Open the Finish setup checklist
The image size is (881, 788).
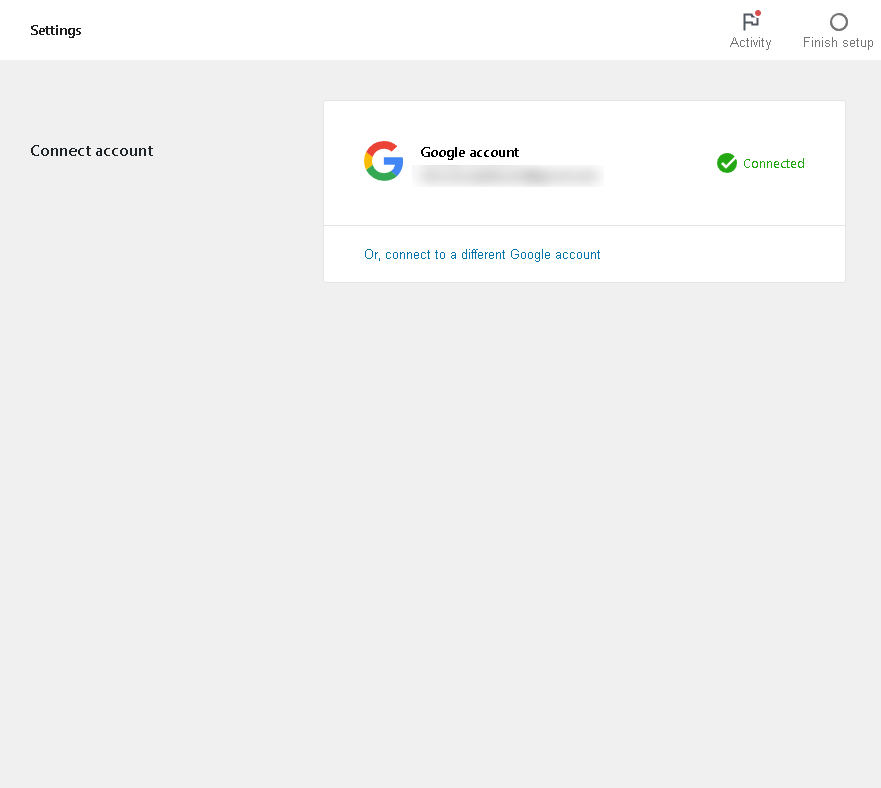[x=838, y=30]
